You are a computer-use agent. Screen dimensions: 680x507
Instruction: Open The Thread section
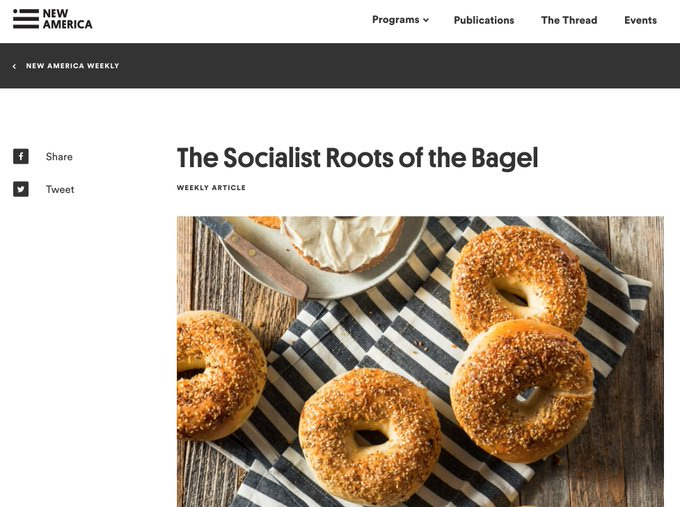569,20
